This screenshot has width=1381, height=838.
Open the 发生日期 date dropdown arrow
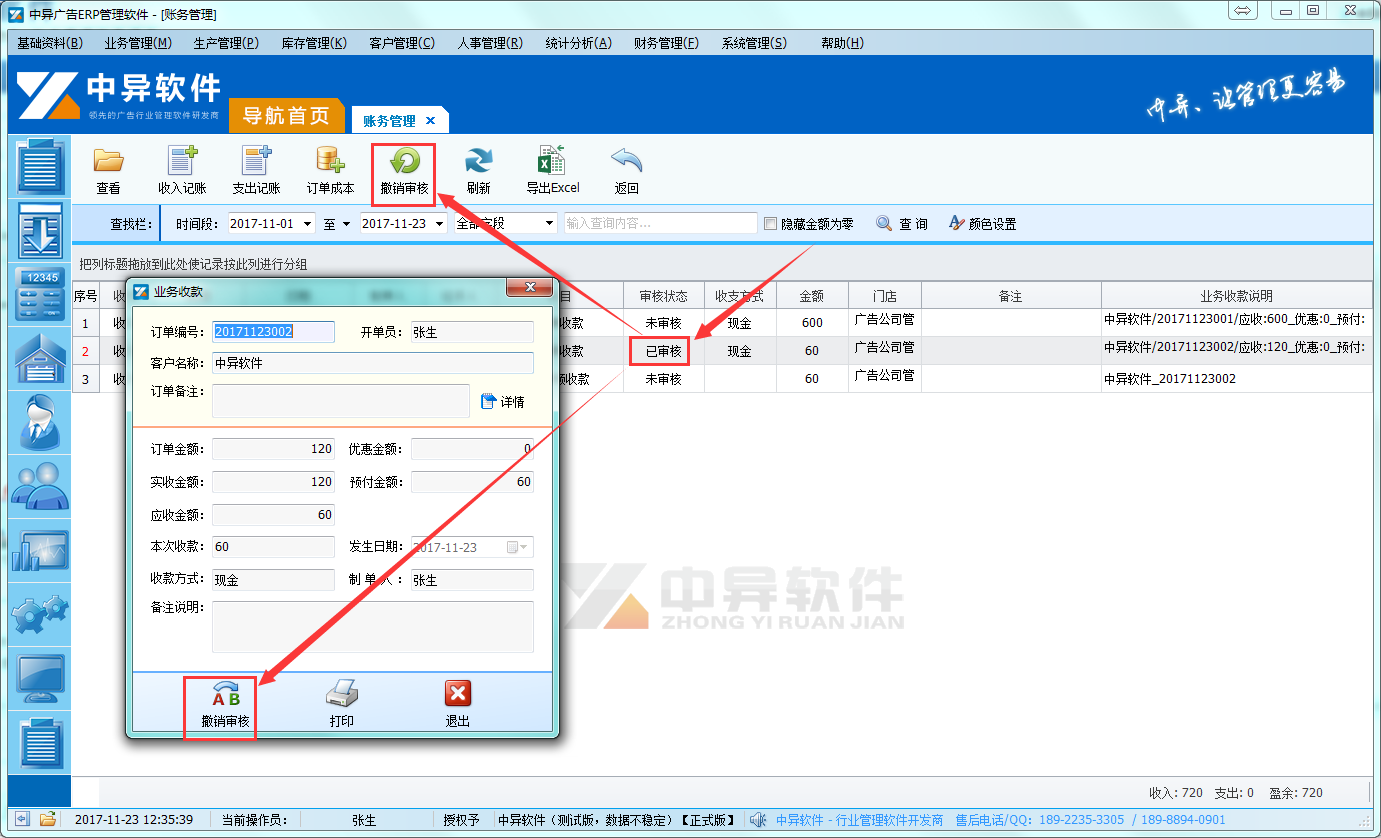coord(526,547)
